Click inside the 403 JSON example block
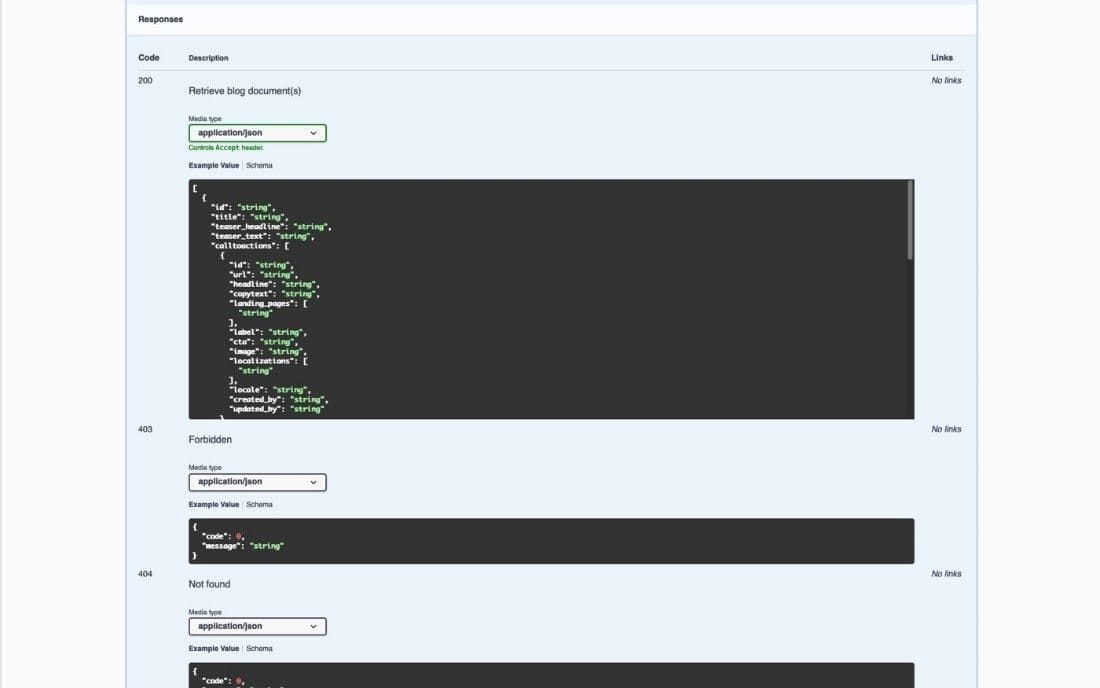This screenshot has height=688, width=1100. [550, 540]
